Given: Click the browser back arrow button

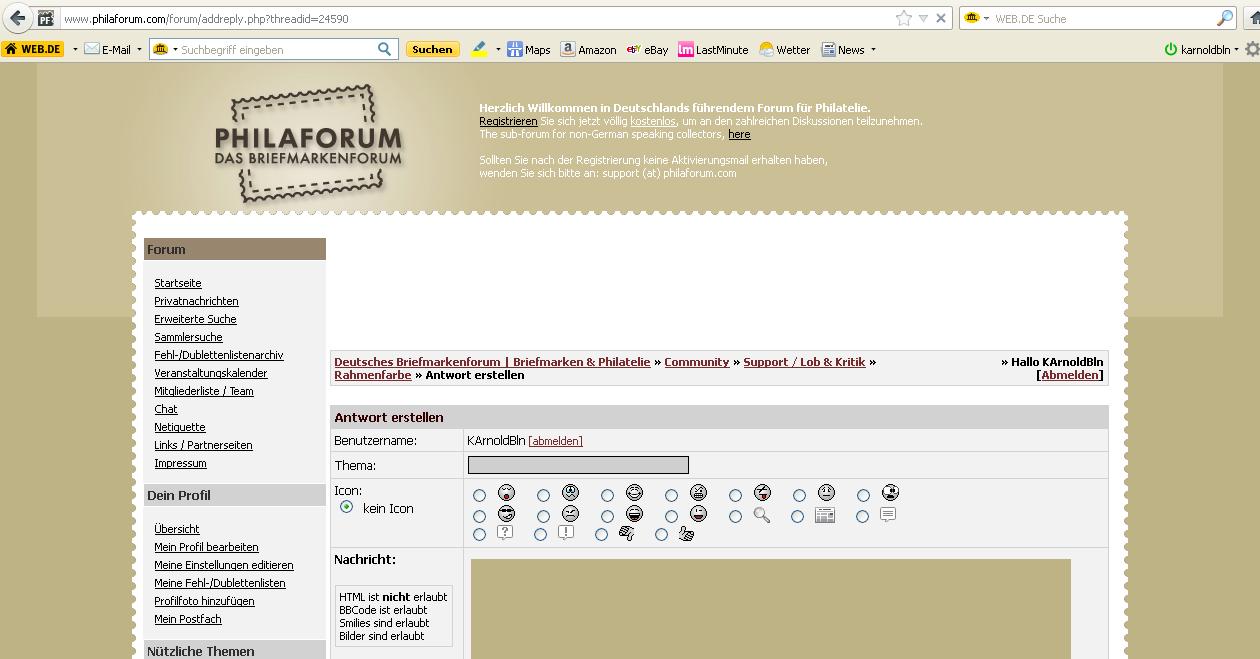Looking at the screenshot, I should point(17,18).
